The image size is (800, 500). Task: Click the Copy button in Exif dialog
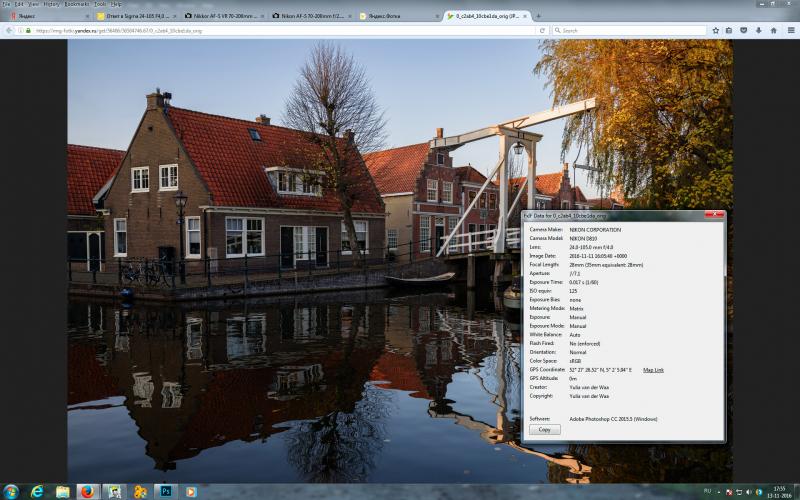click(544, 430)
